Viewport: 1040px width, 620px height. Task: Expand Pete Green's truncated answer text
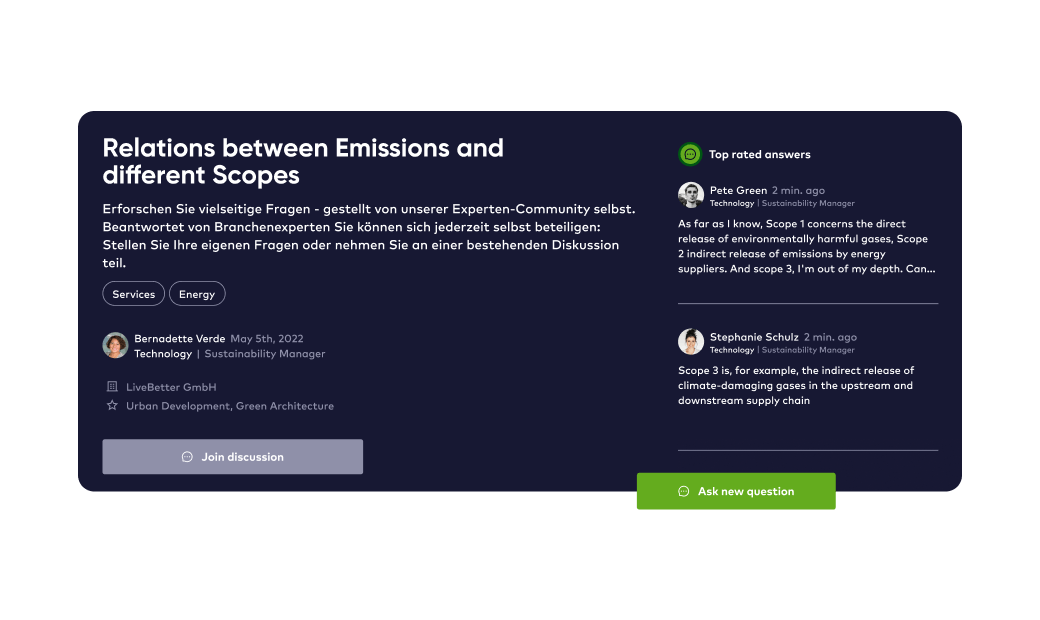(807, 246)
